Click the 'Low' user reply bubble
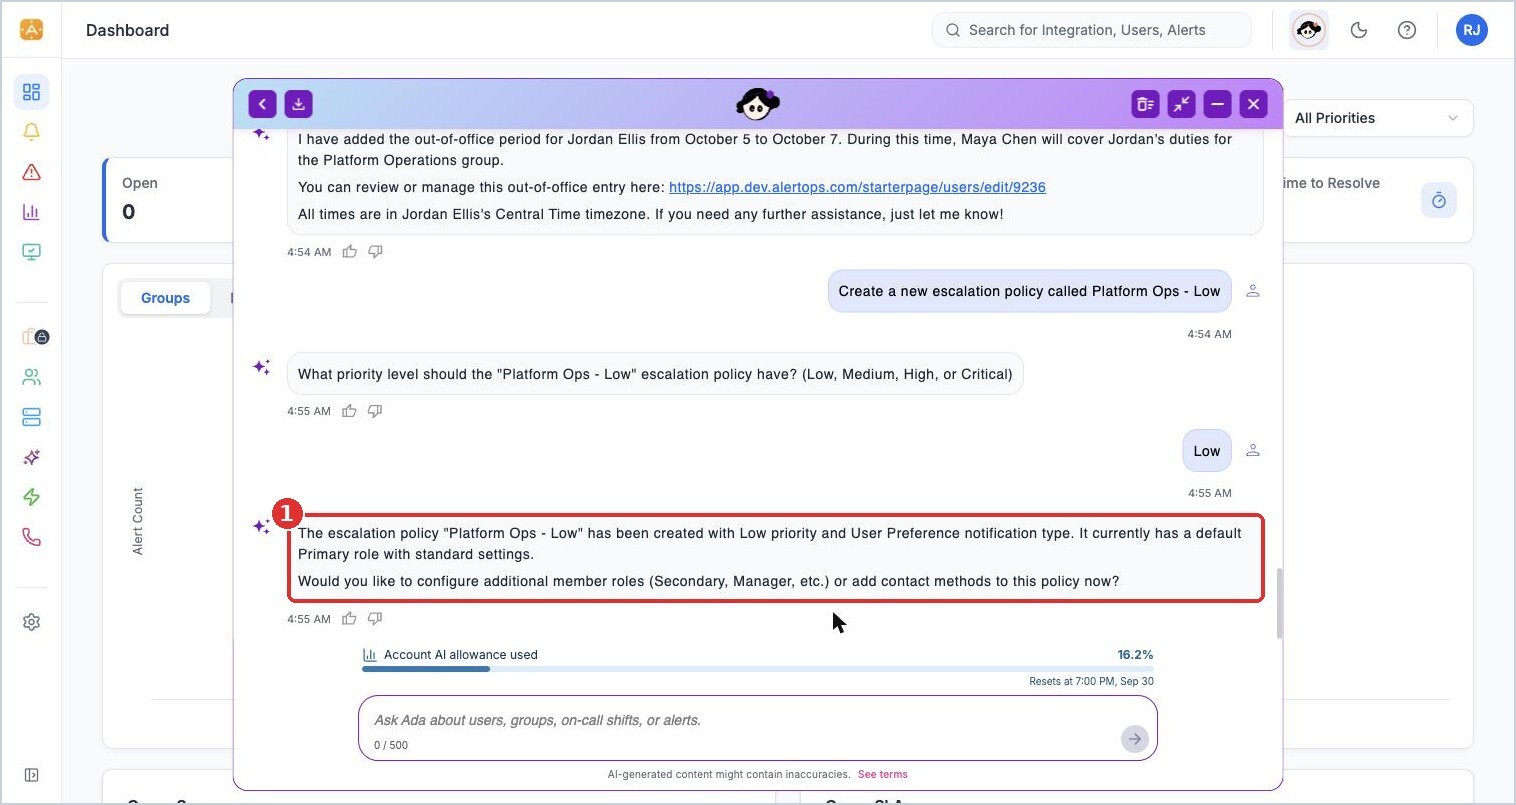The height and width of the screenshot is (805, 1516). [1206, 451]
